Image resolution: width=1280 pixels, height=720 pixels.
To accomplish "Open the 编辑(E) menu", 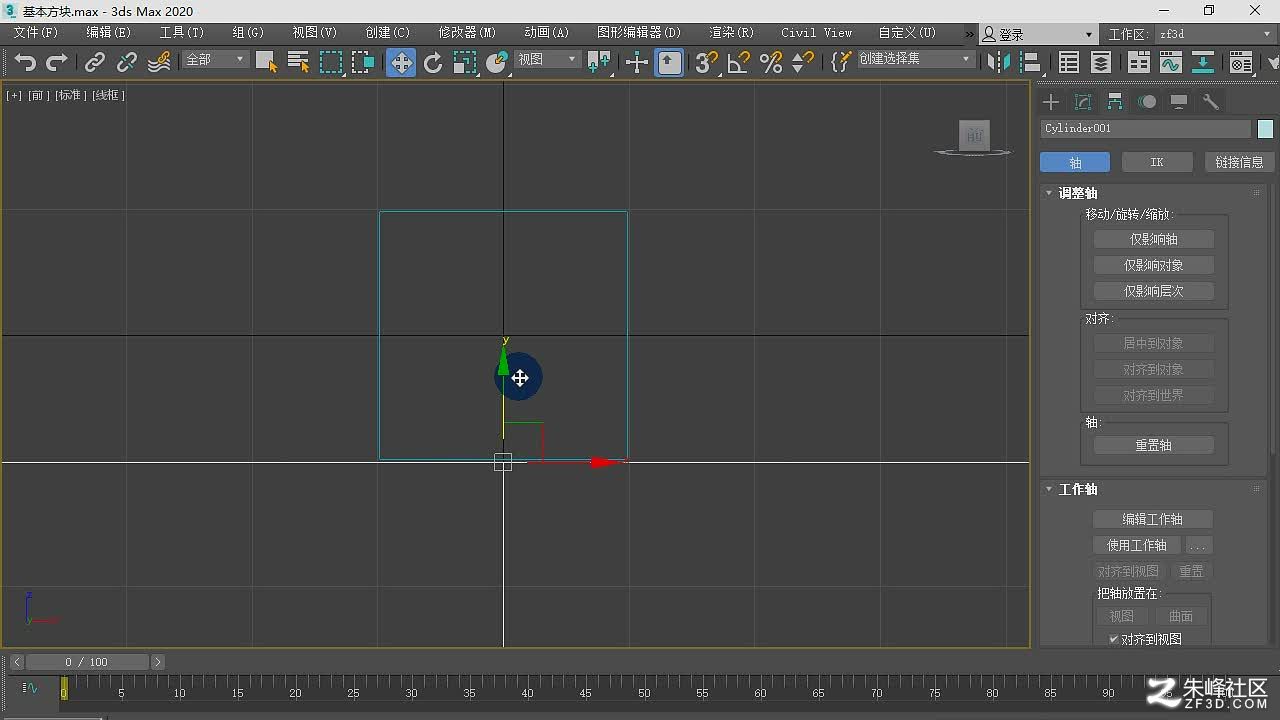I will pos(108,33).
